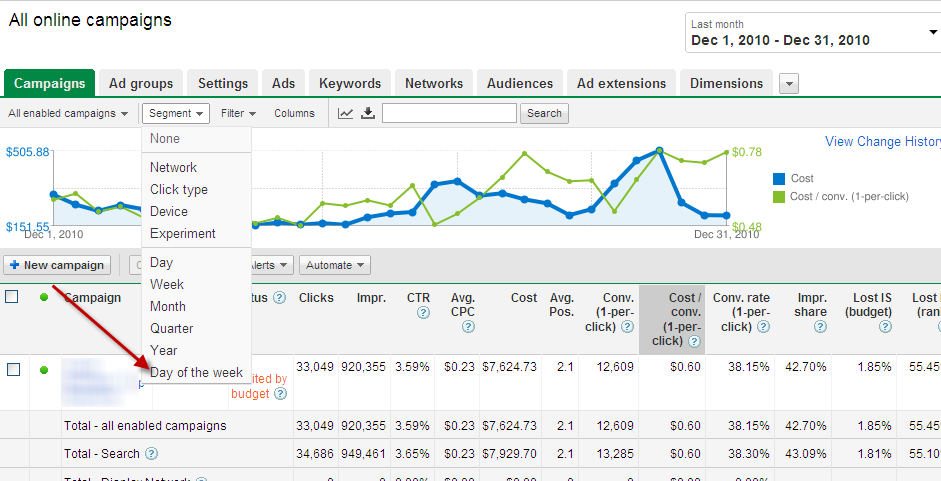The height and width of the screenshot is (481, 941).
Task: Switch to the Dimensions tab
Action: click(x=726, y=83)
